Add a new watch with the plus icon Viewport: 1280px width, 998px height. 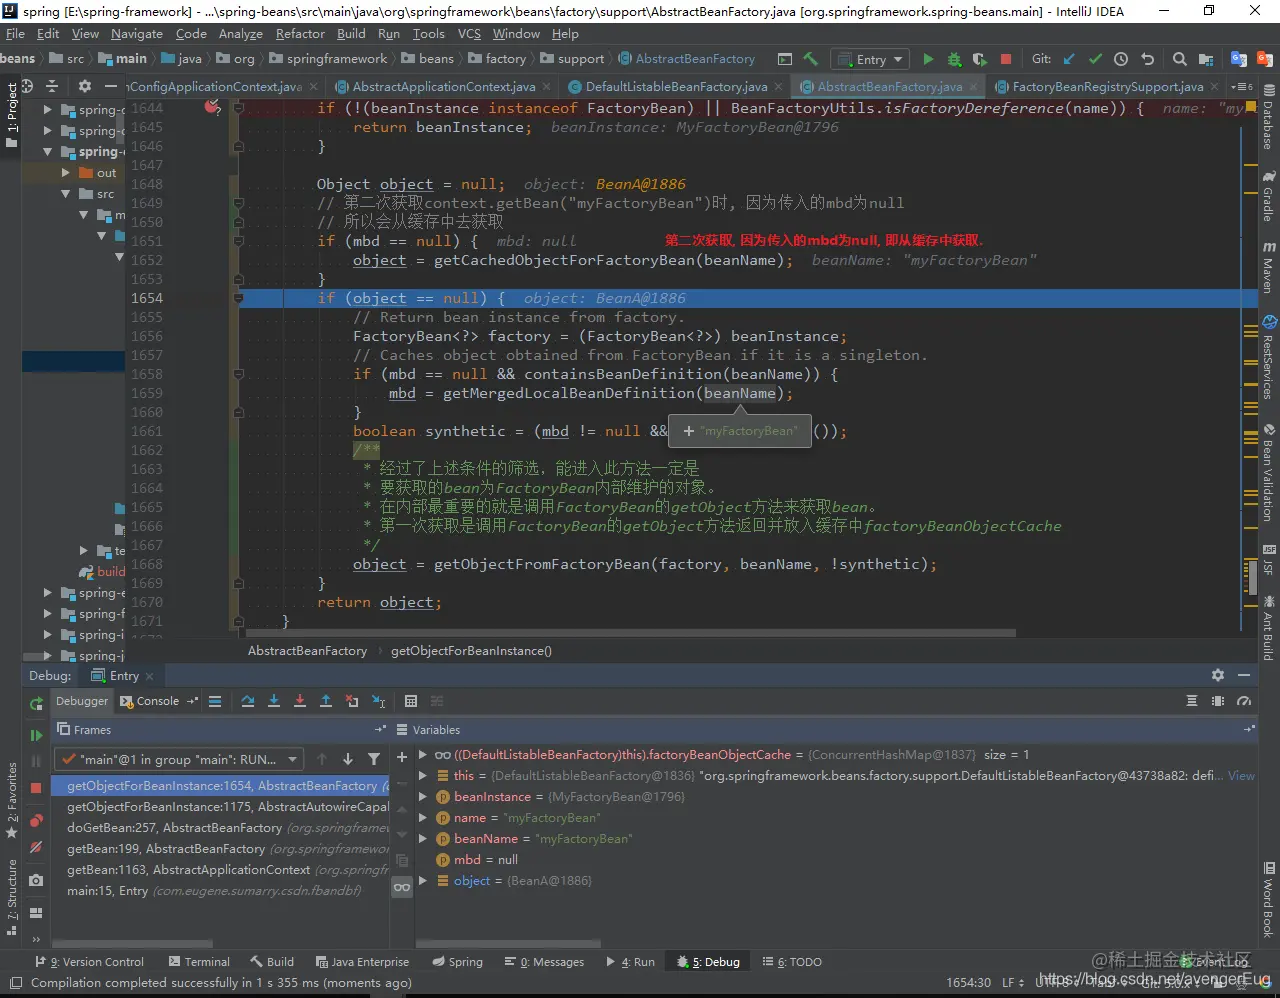[402, 757]
